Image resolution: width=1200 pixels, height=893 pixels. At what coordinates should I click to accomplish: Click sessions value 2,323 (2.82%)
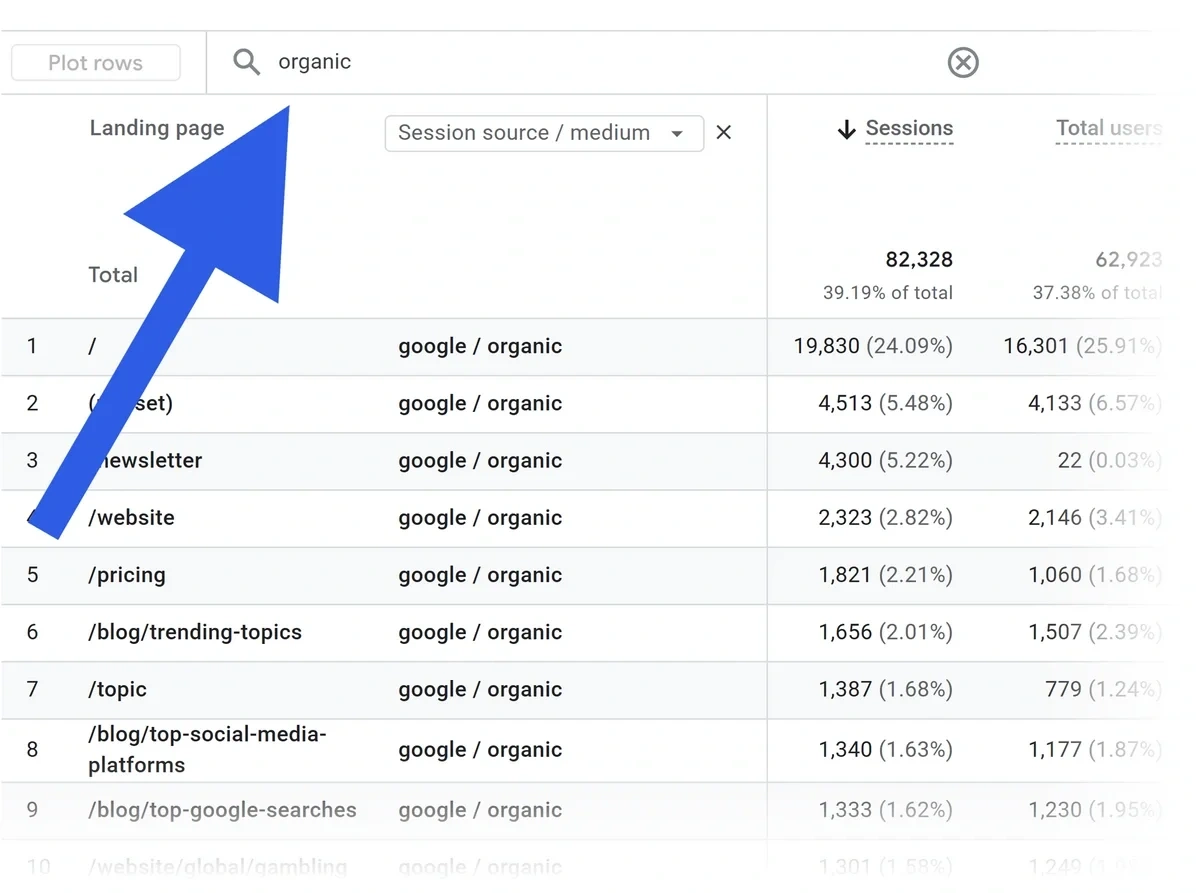(x=885, y=518)
